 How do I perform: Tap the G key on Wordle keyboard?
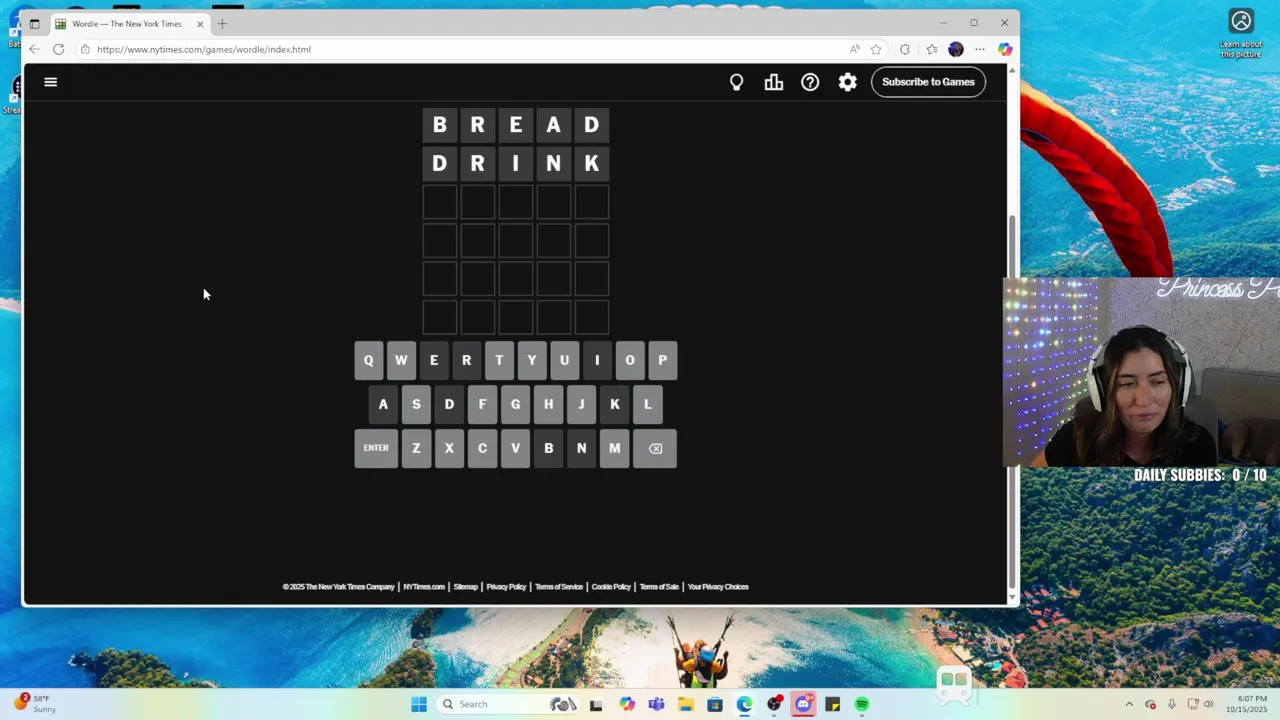coord(515,404)
